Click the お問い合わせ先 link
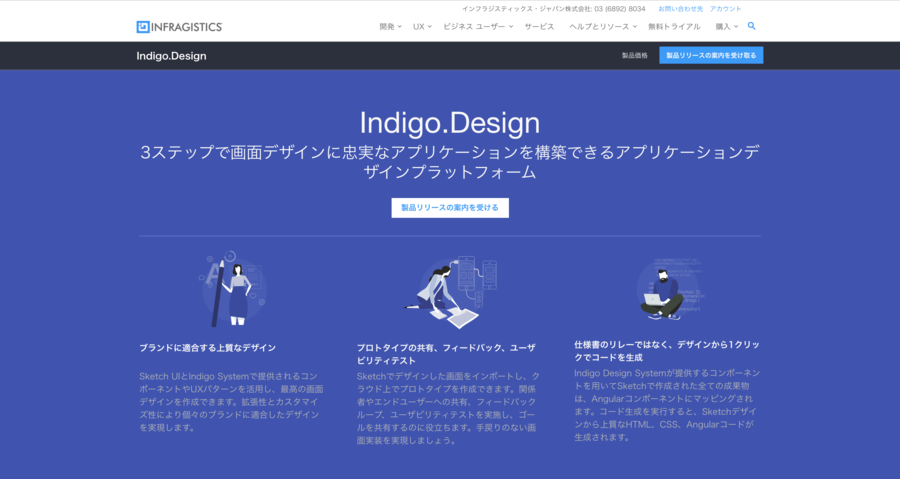The height and width of the screenshot is (479, 900). 680,9
